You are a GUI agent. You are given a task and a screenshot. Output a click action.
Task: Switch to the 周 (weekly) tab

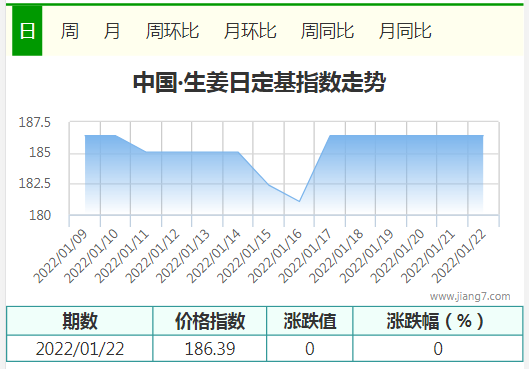[x=69, y=31]
